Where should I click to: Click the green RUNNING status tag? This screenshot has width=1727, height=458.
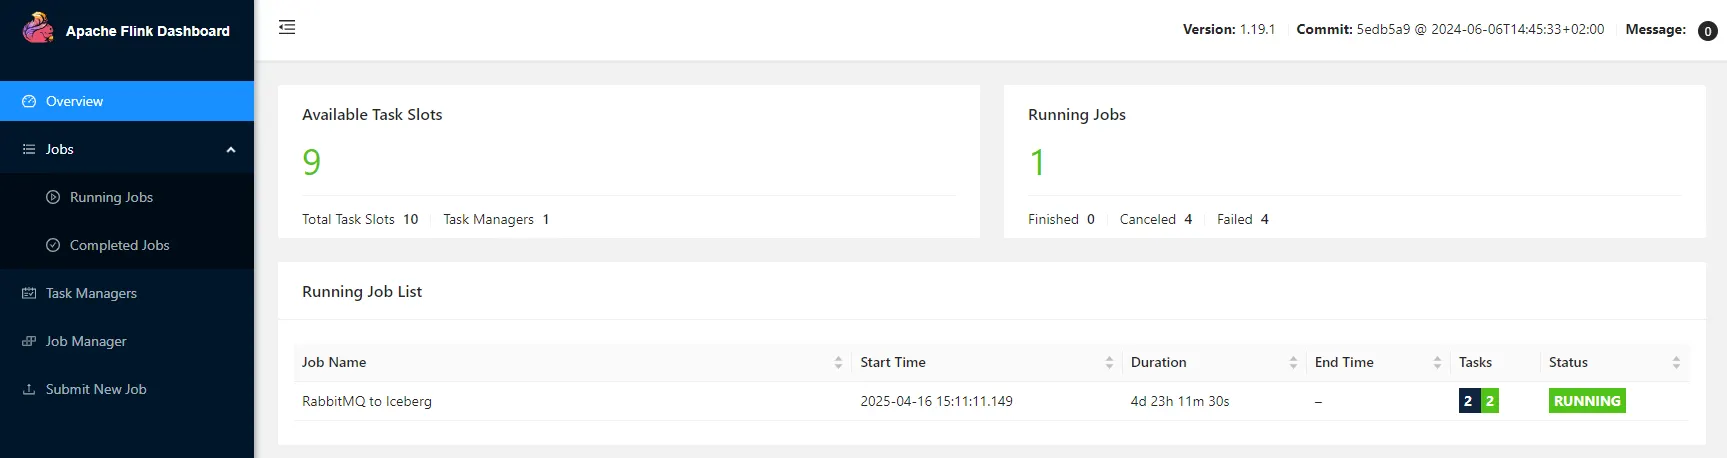click(x=1587, y=401)
